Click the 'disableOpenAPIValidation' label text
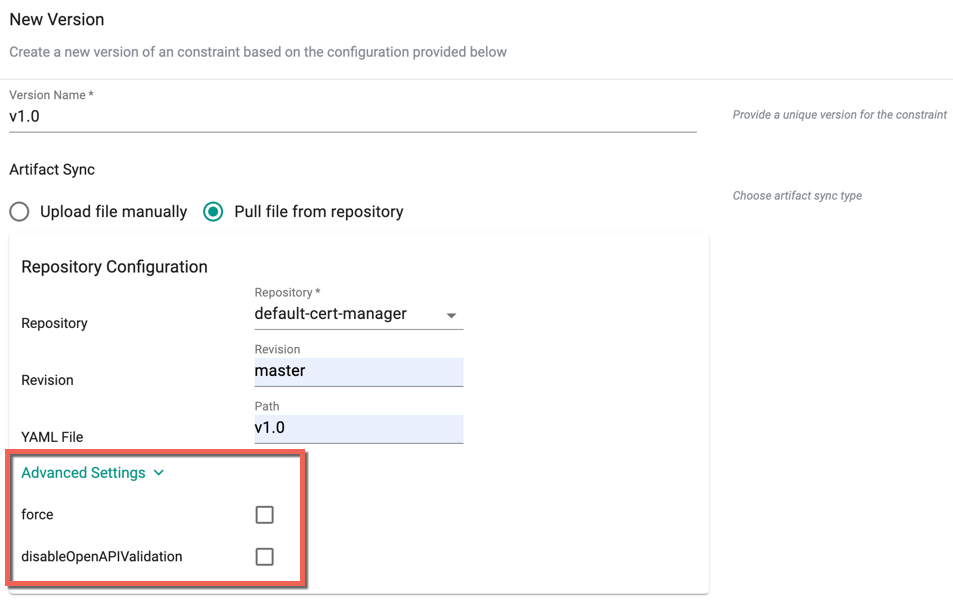 [x=101, y=556]
